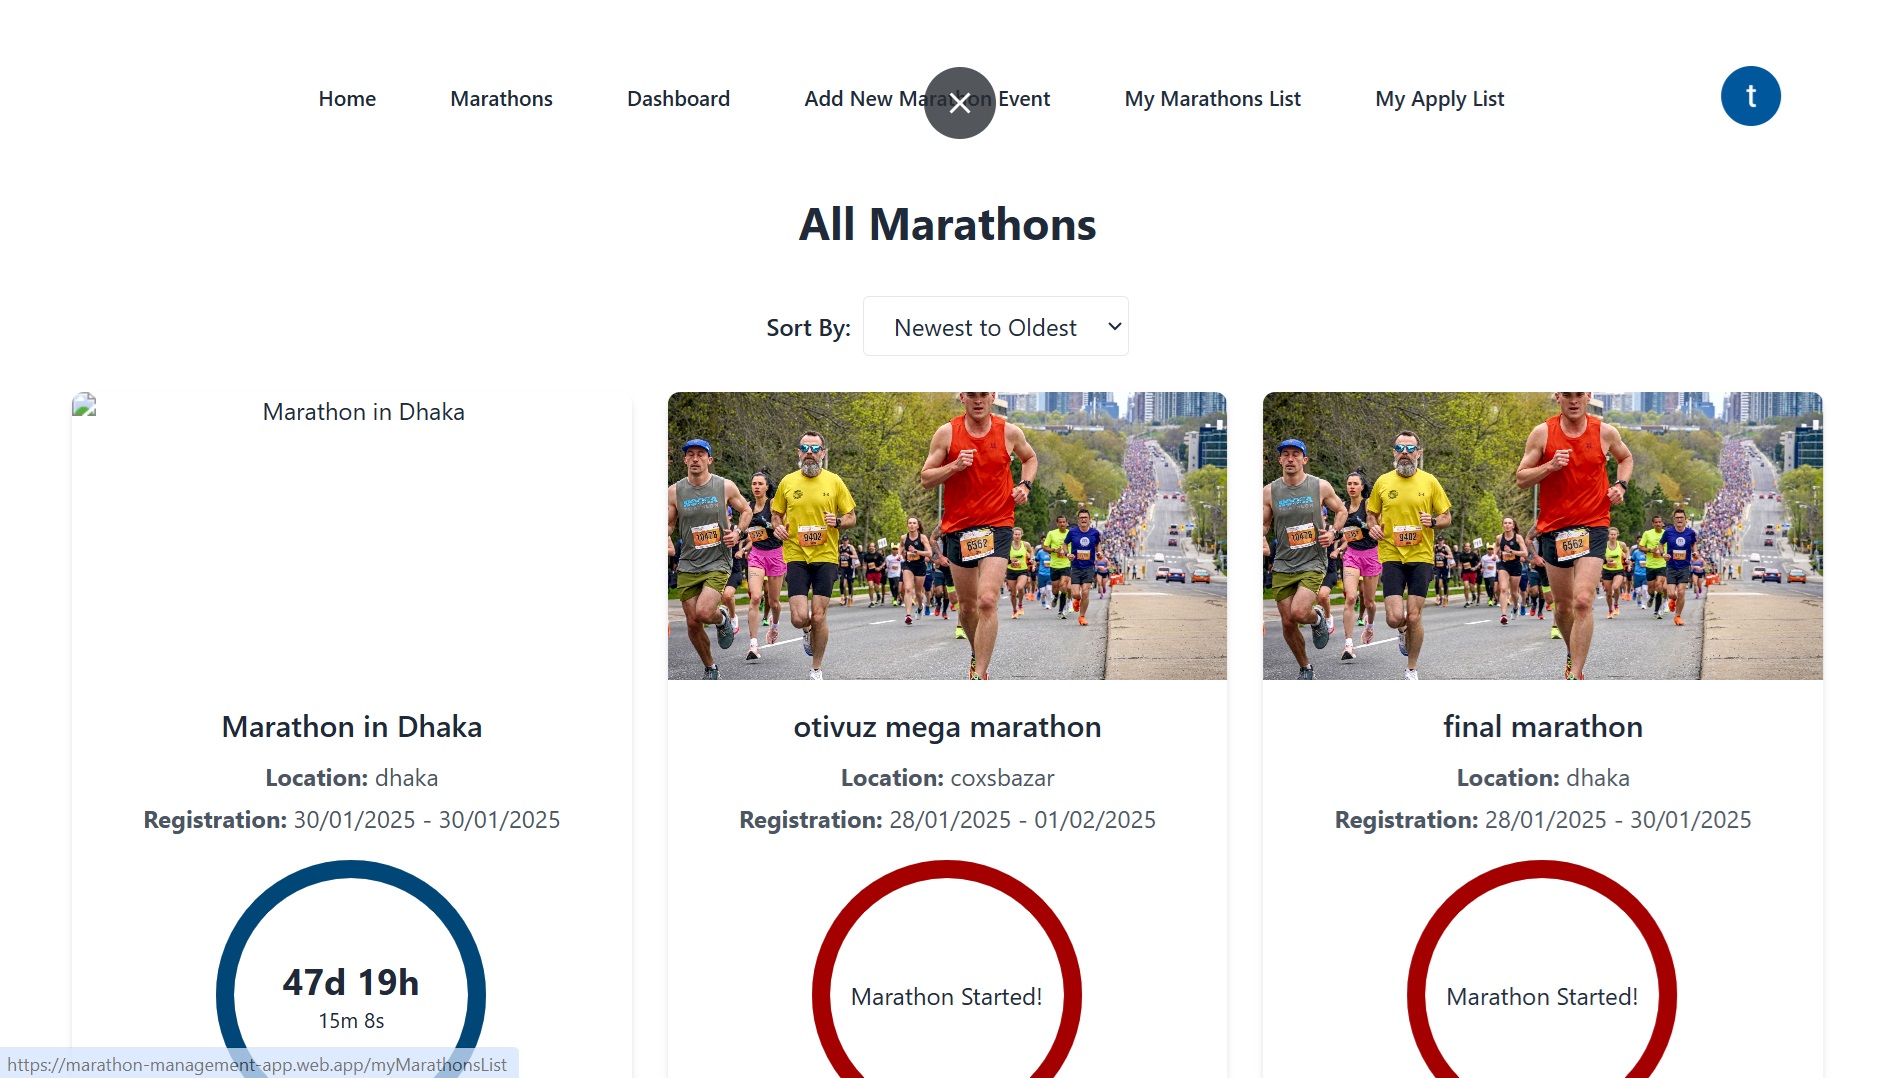Click the red Marathon Started circle for otivuz
The image size is (1892, 1078).
[x=946, y=996]
